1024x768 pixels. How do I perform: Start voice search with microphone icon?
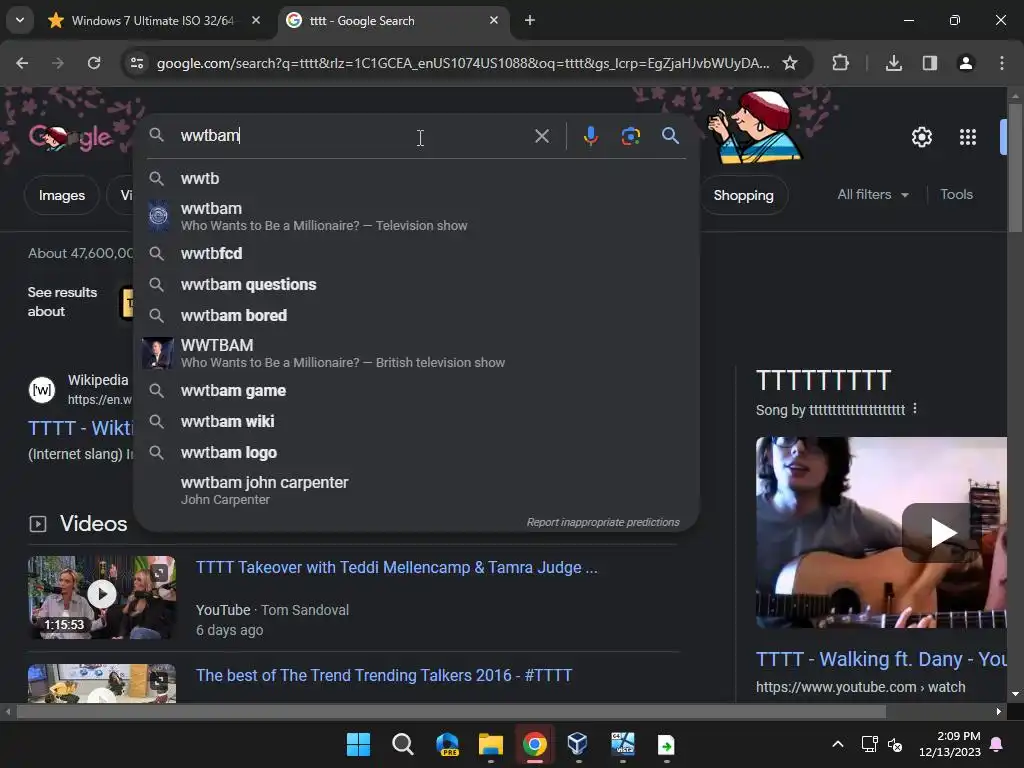[x=590, y=136]
